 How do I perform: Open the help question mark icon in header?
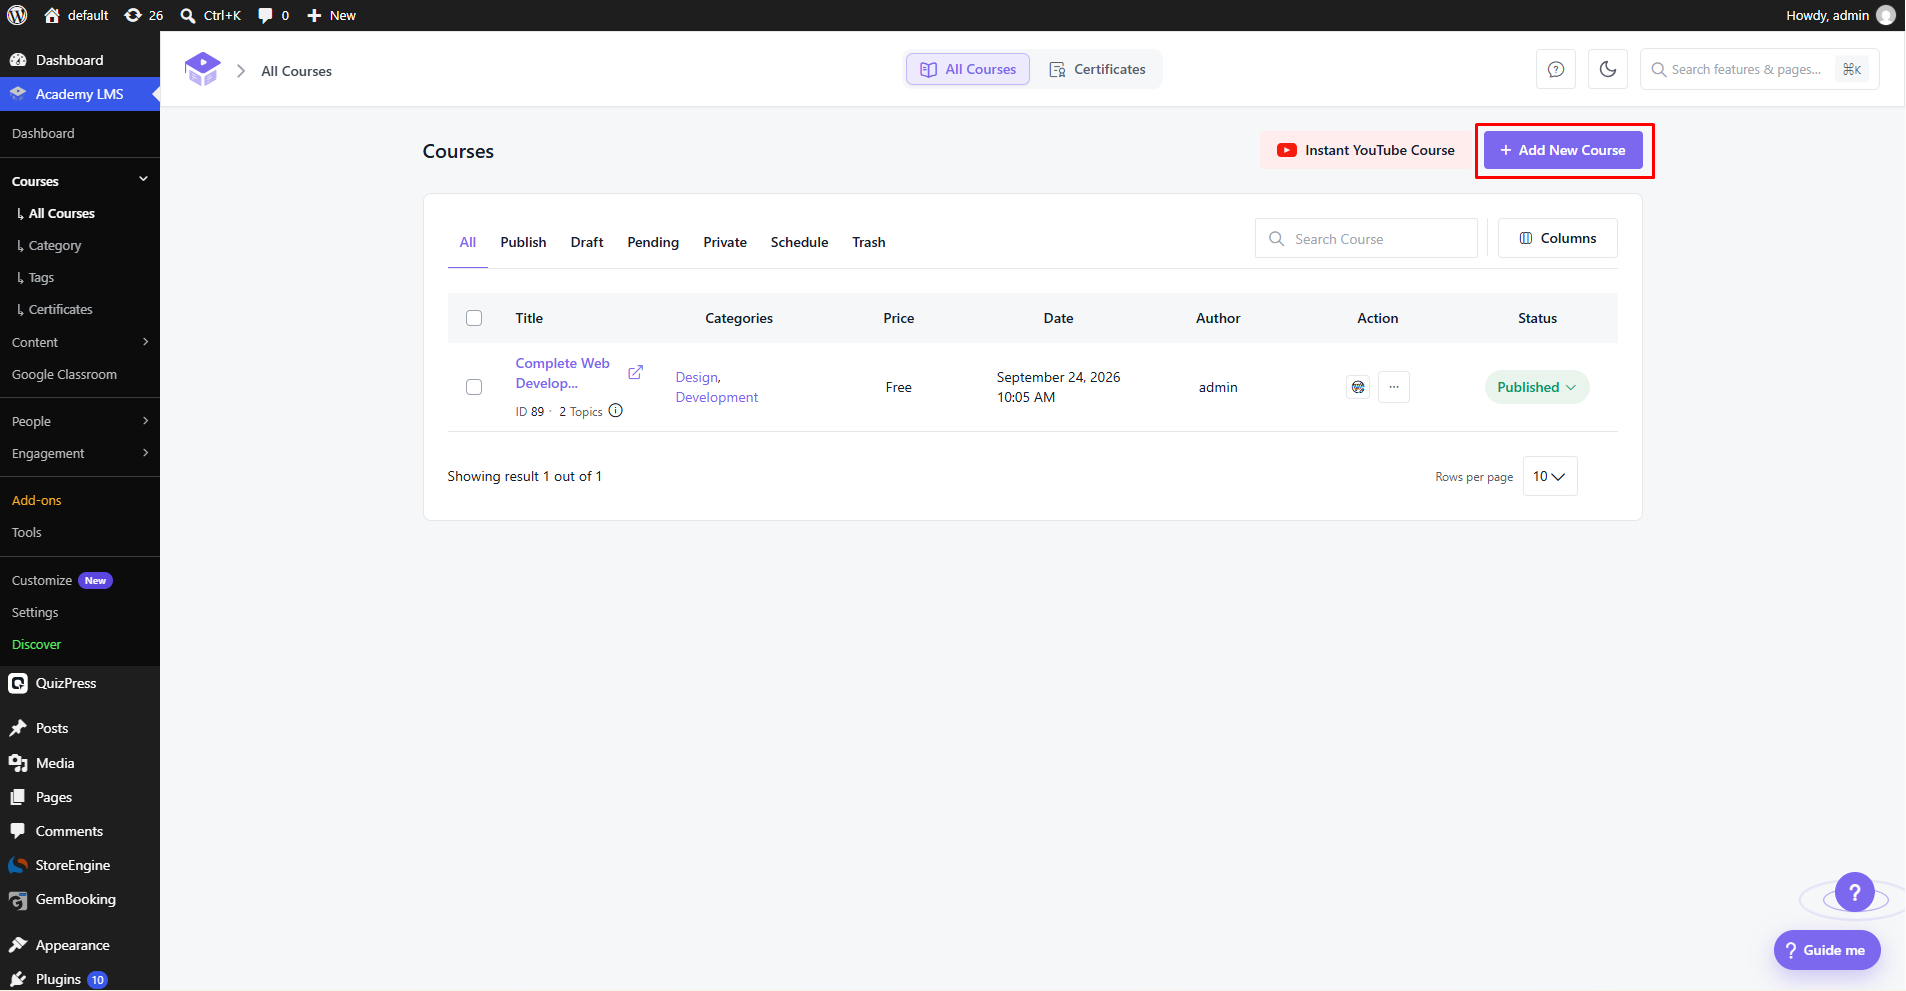[x=1556, y=69]
